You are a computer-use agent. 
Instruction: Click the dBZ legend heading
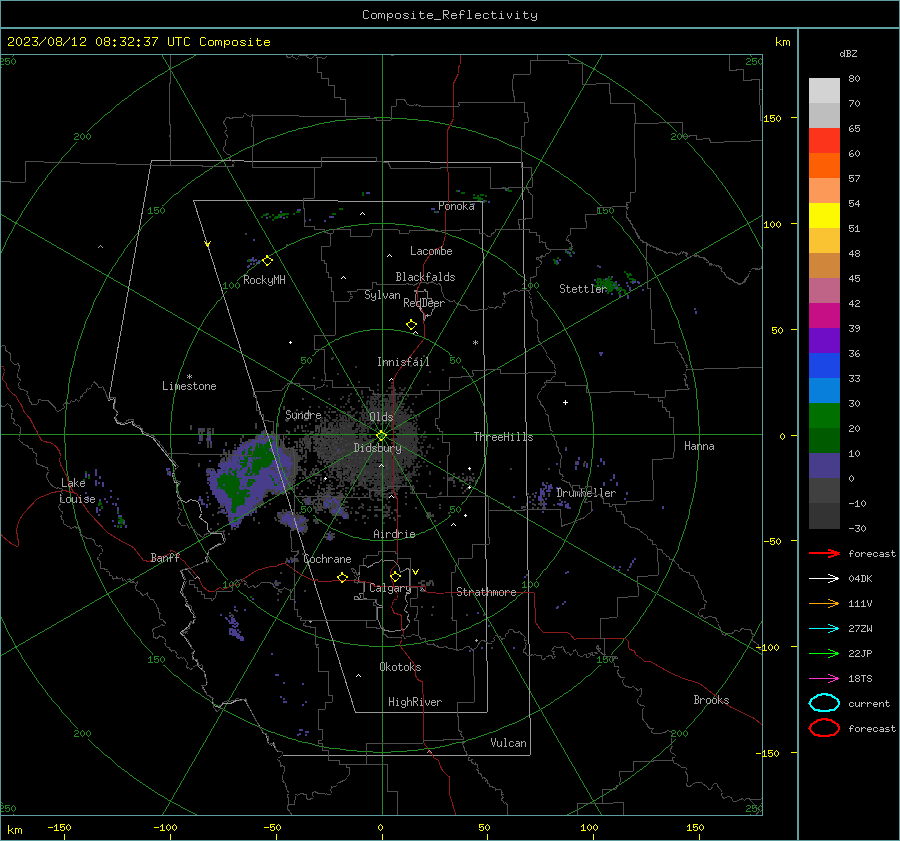pos(848,53)
